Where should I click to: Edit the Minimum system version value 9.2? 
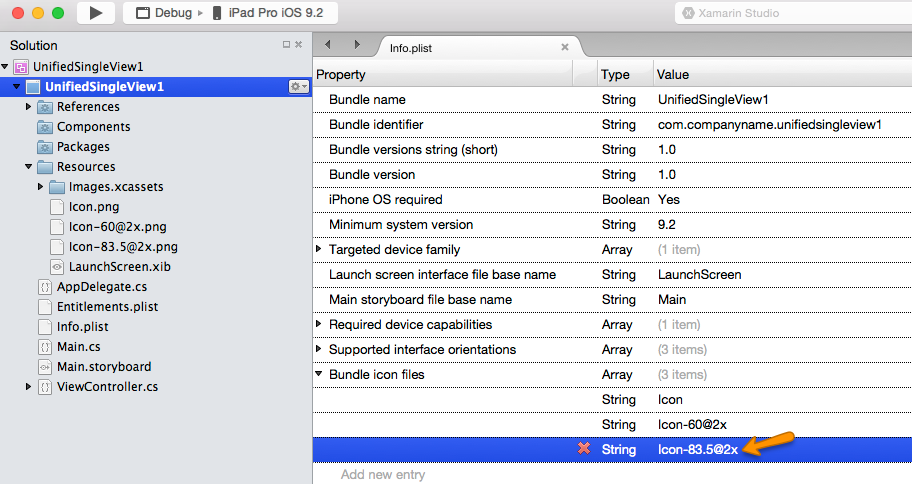667,225
